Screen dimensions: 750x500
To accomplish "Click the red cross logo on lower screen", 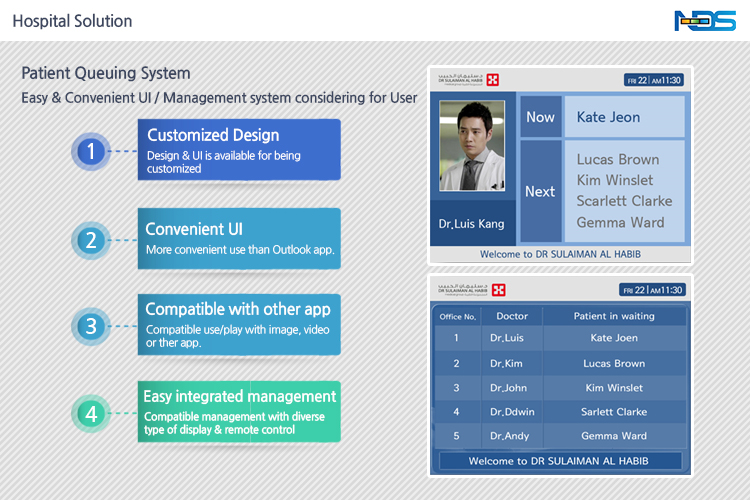I will [x=499, y=290].
